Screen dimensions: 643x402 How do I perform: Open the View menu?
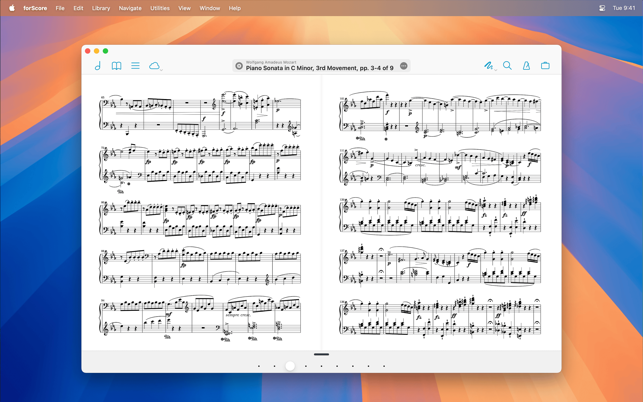185,8
